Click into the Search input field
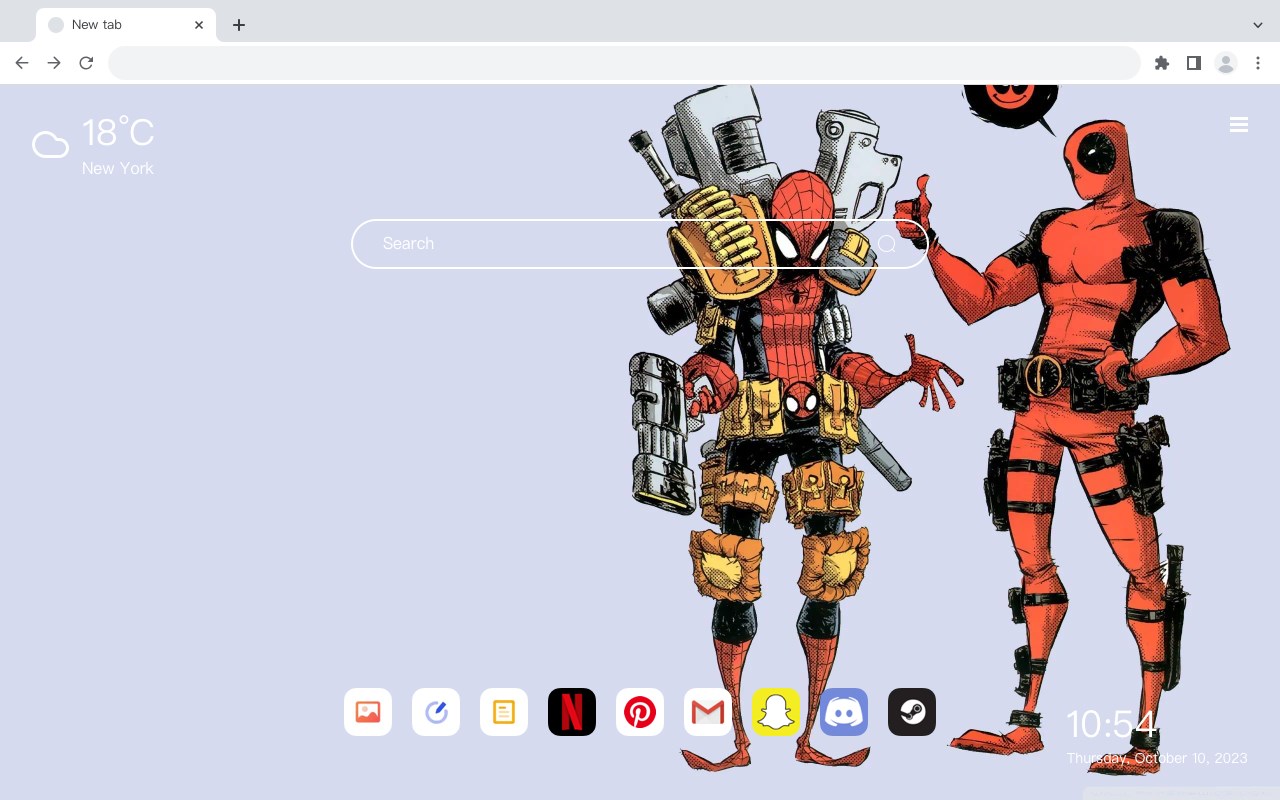The height and width of the screenshot is (800, 1280). tap(640, 244)
